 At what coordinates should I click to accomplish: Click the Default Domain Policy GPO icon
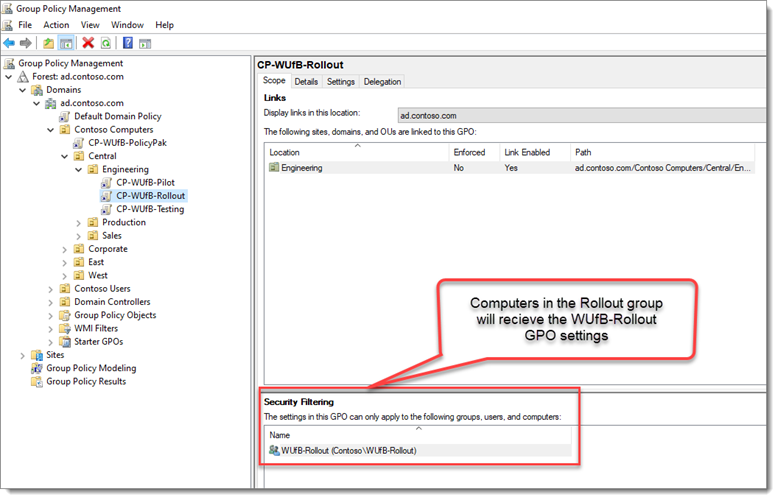click(x=65, y=117)
